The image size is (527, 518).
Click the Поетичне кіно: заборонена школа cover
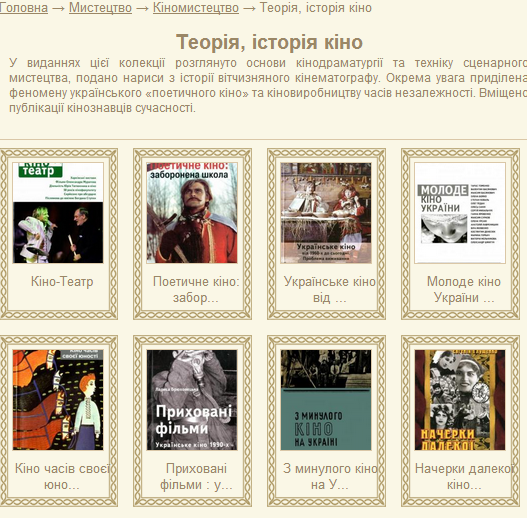192,213
